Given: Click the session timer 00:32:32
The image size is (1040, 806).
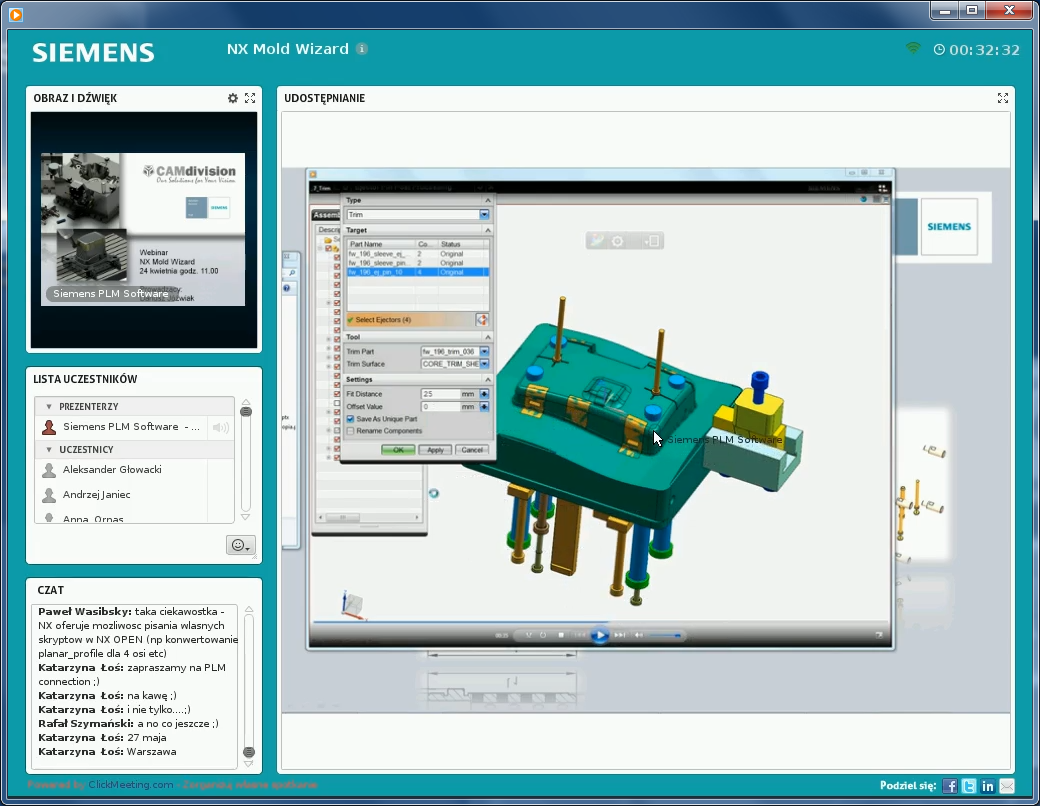Looking at the screenshot, I should point(984,50).
